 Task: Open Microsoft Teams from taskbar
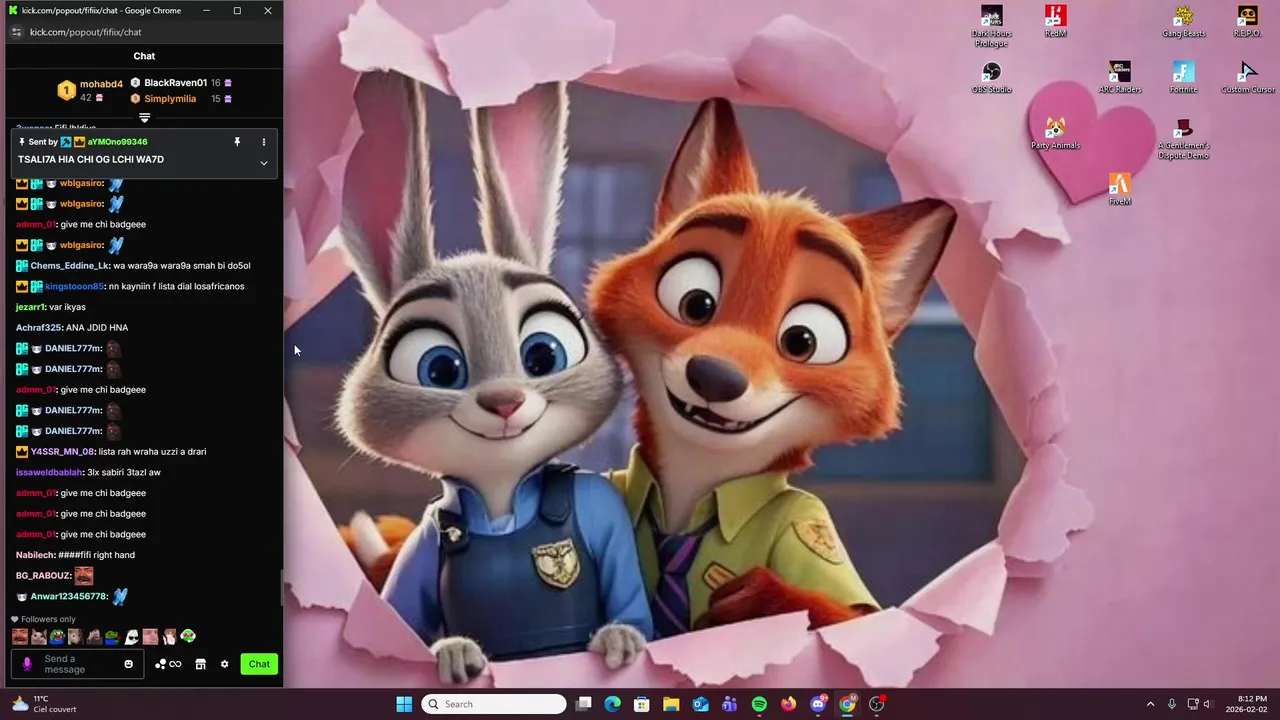click(730, 704)
